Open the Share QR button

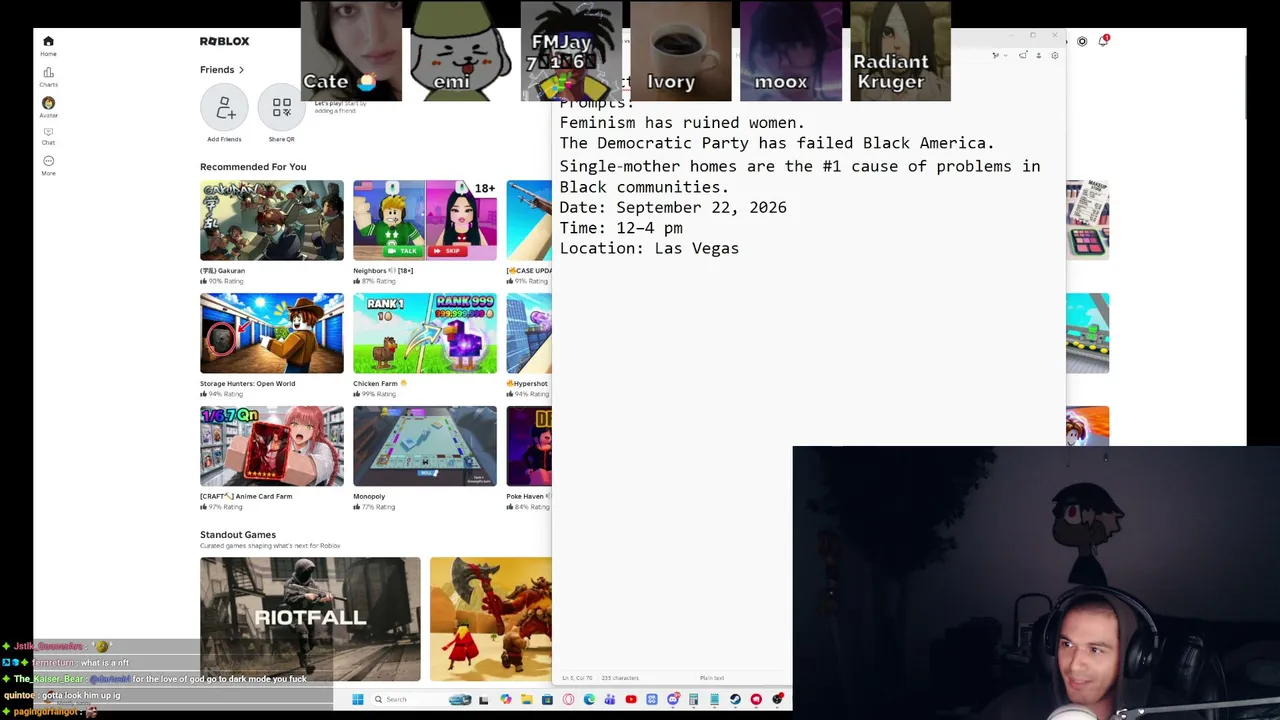tap(281, 108)
